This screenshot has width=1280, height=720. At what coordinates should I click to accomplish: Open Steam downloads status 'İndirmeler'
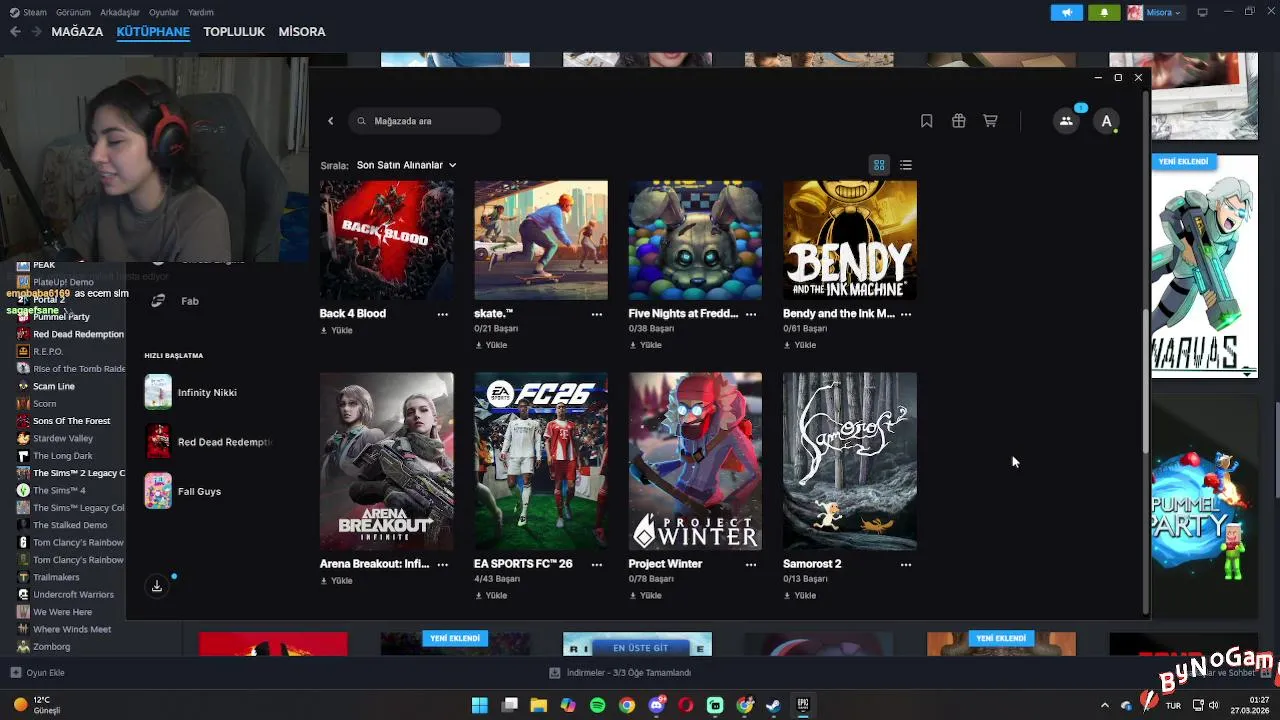coord(621,673)
